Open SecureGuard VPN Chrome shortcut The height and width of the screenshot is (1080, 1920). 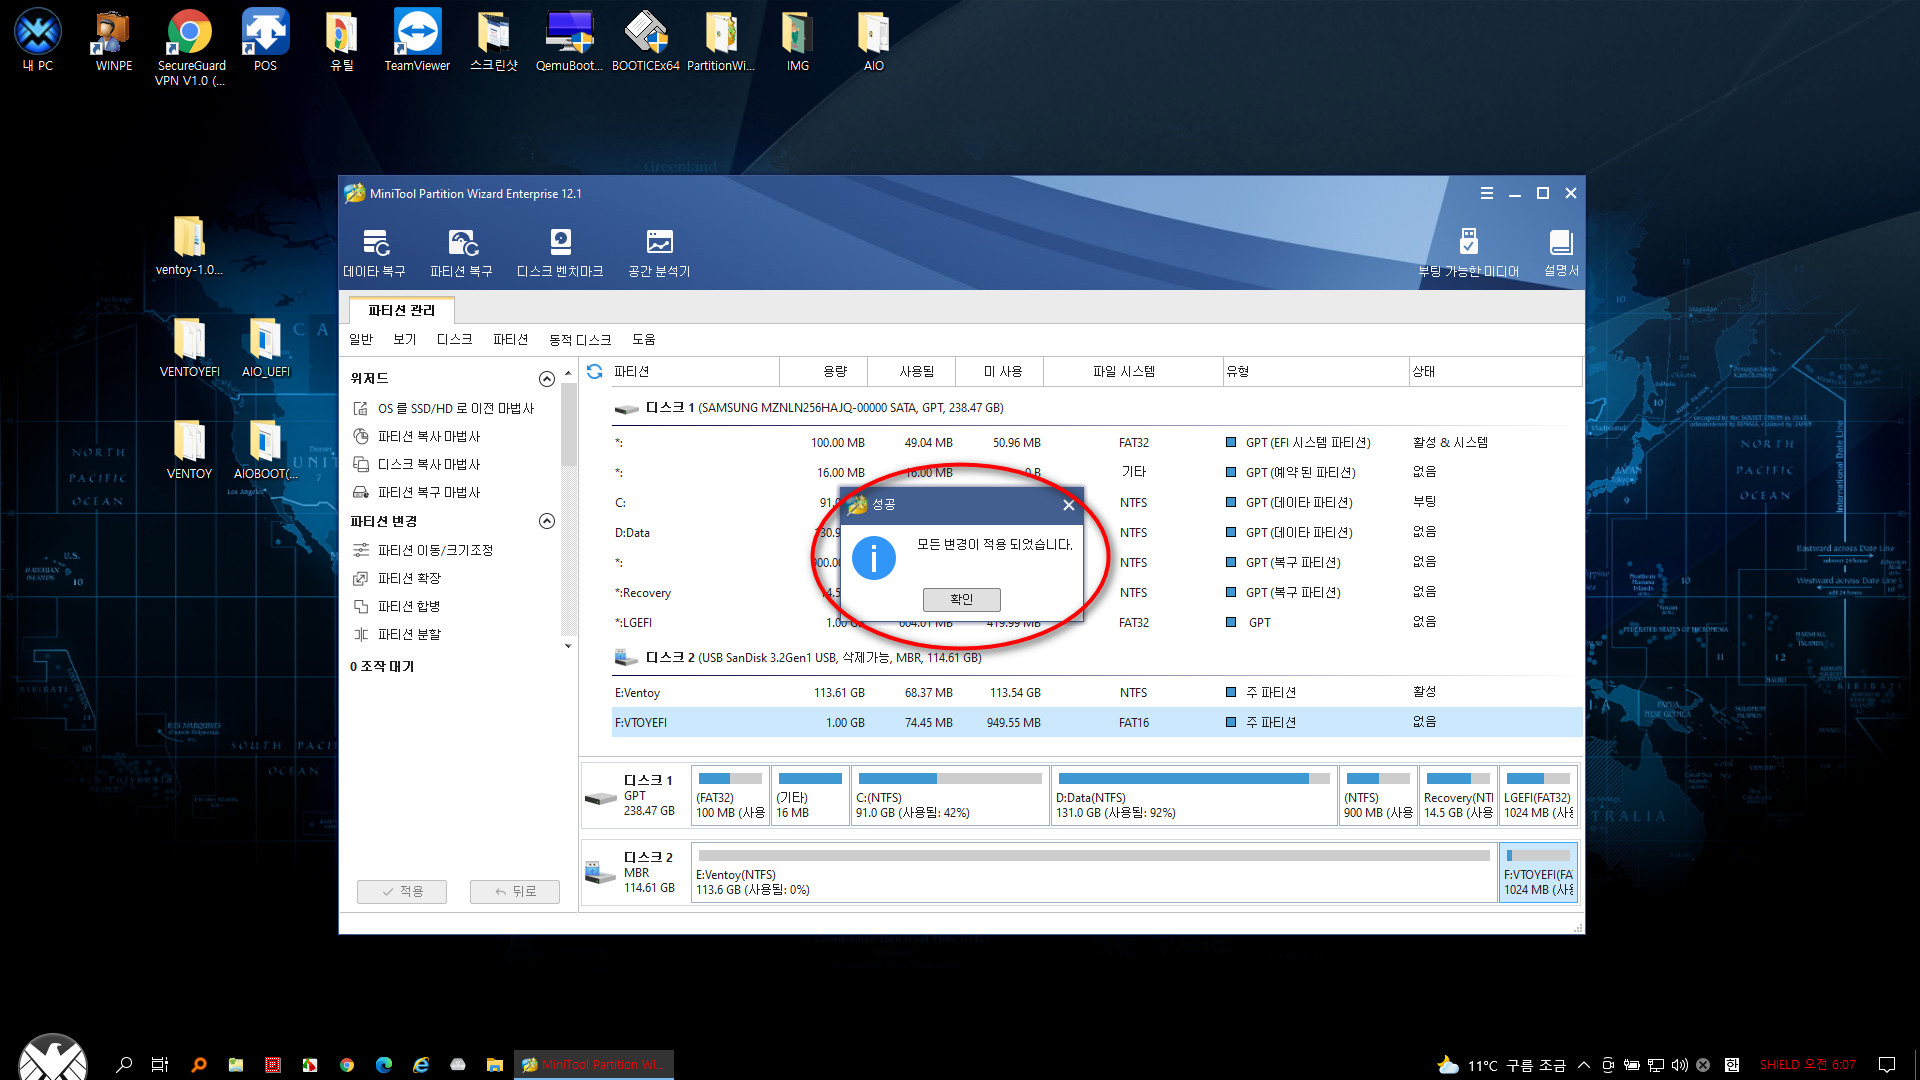pos(190,48)
